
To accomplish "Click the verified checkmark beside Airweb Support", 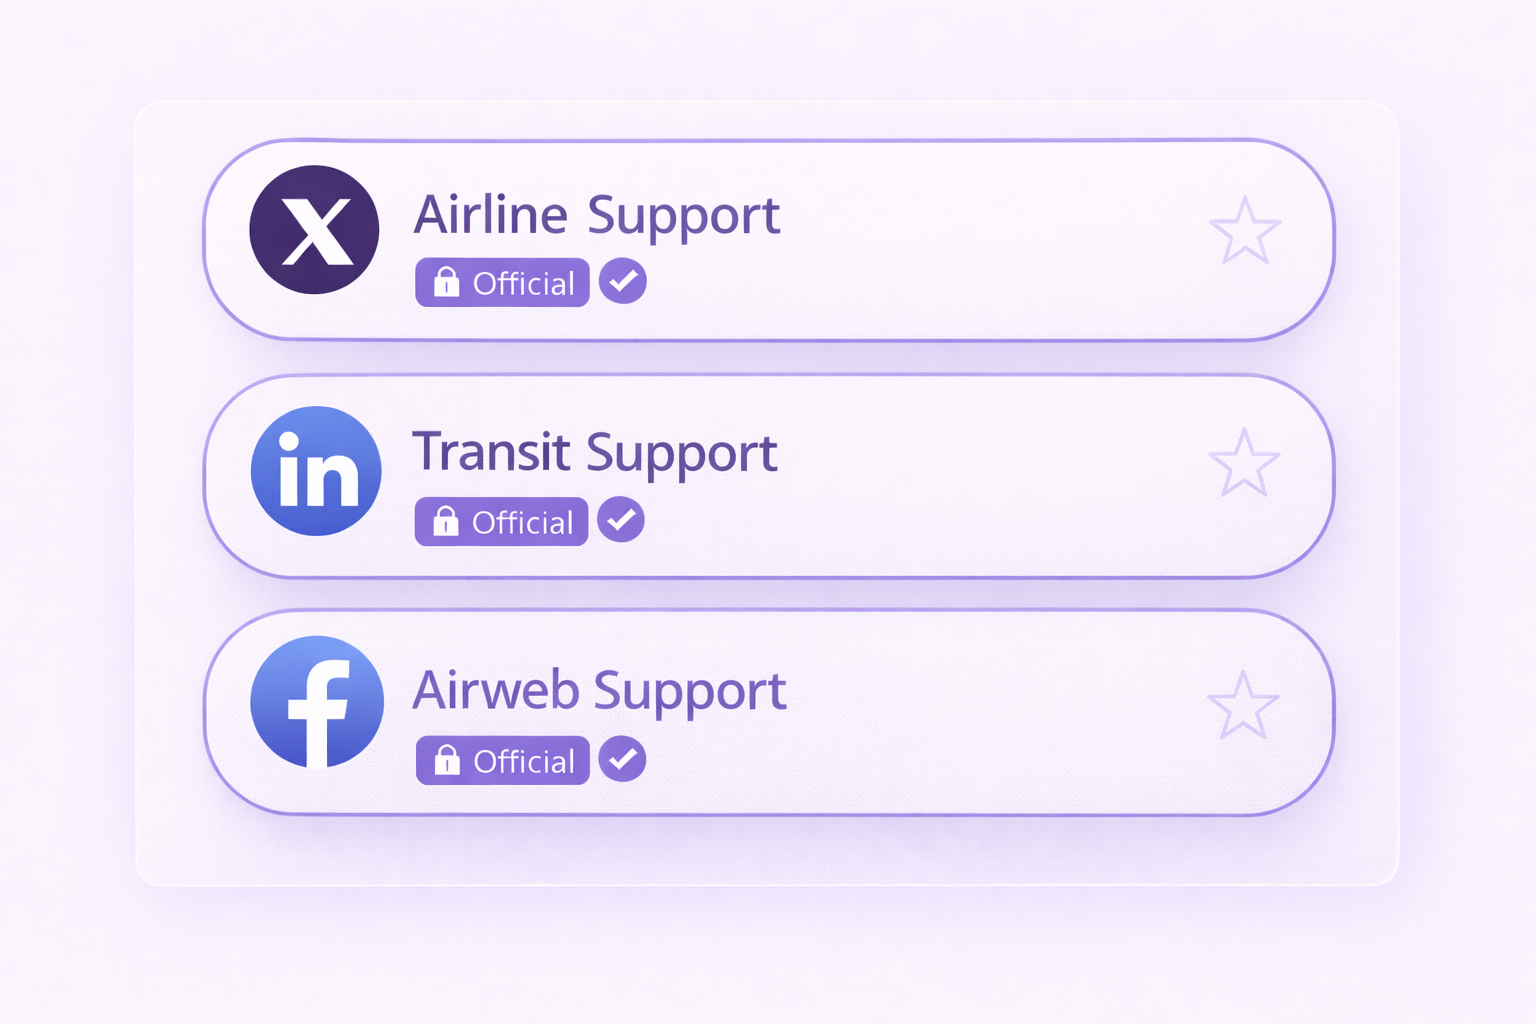I will (x=622, y=759).
